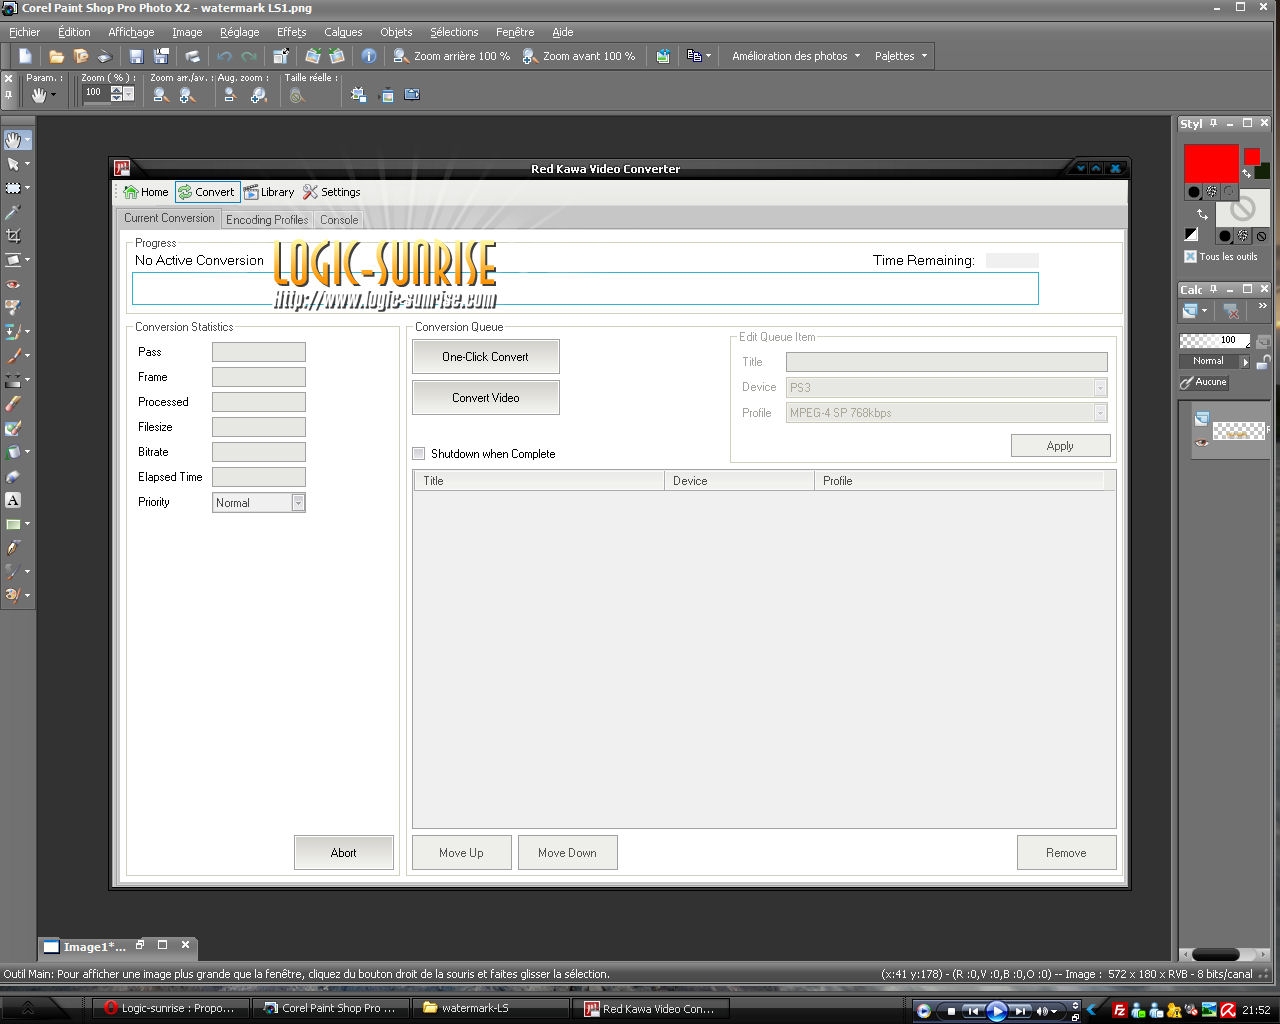Click the Open file folder icon
This screenshot has width=1280, height=1024.
(56, 56)
